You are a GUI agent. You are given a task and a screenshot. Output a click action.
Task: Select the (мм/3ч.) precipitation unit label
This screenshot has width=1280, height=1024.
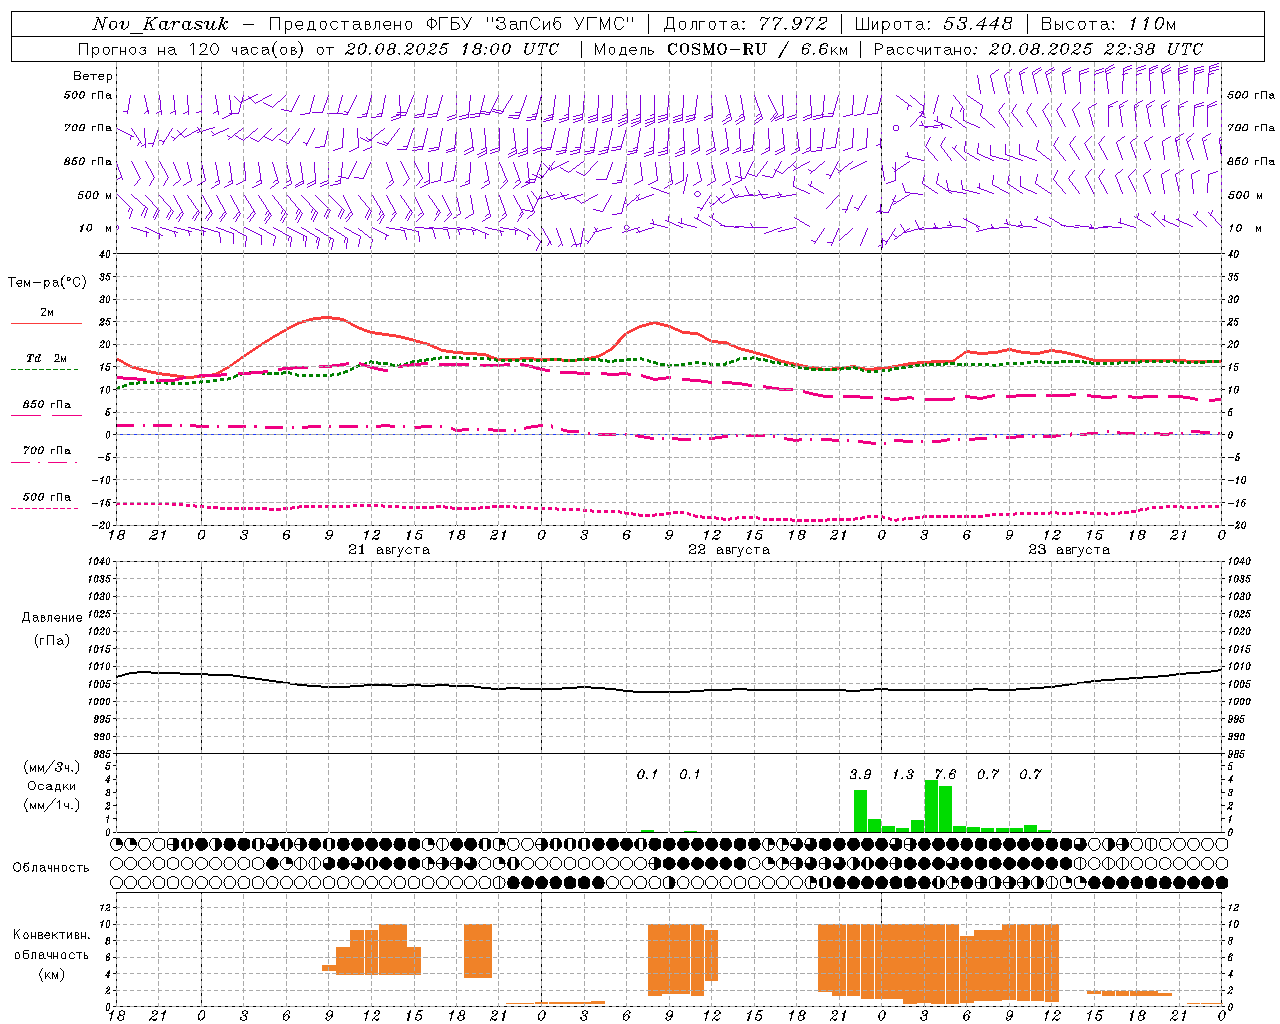(52, 767)
